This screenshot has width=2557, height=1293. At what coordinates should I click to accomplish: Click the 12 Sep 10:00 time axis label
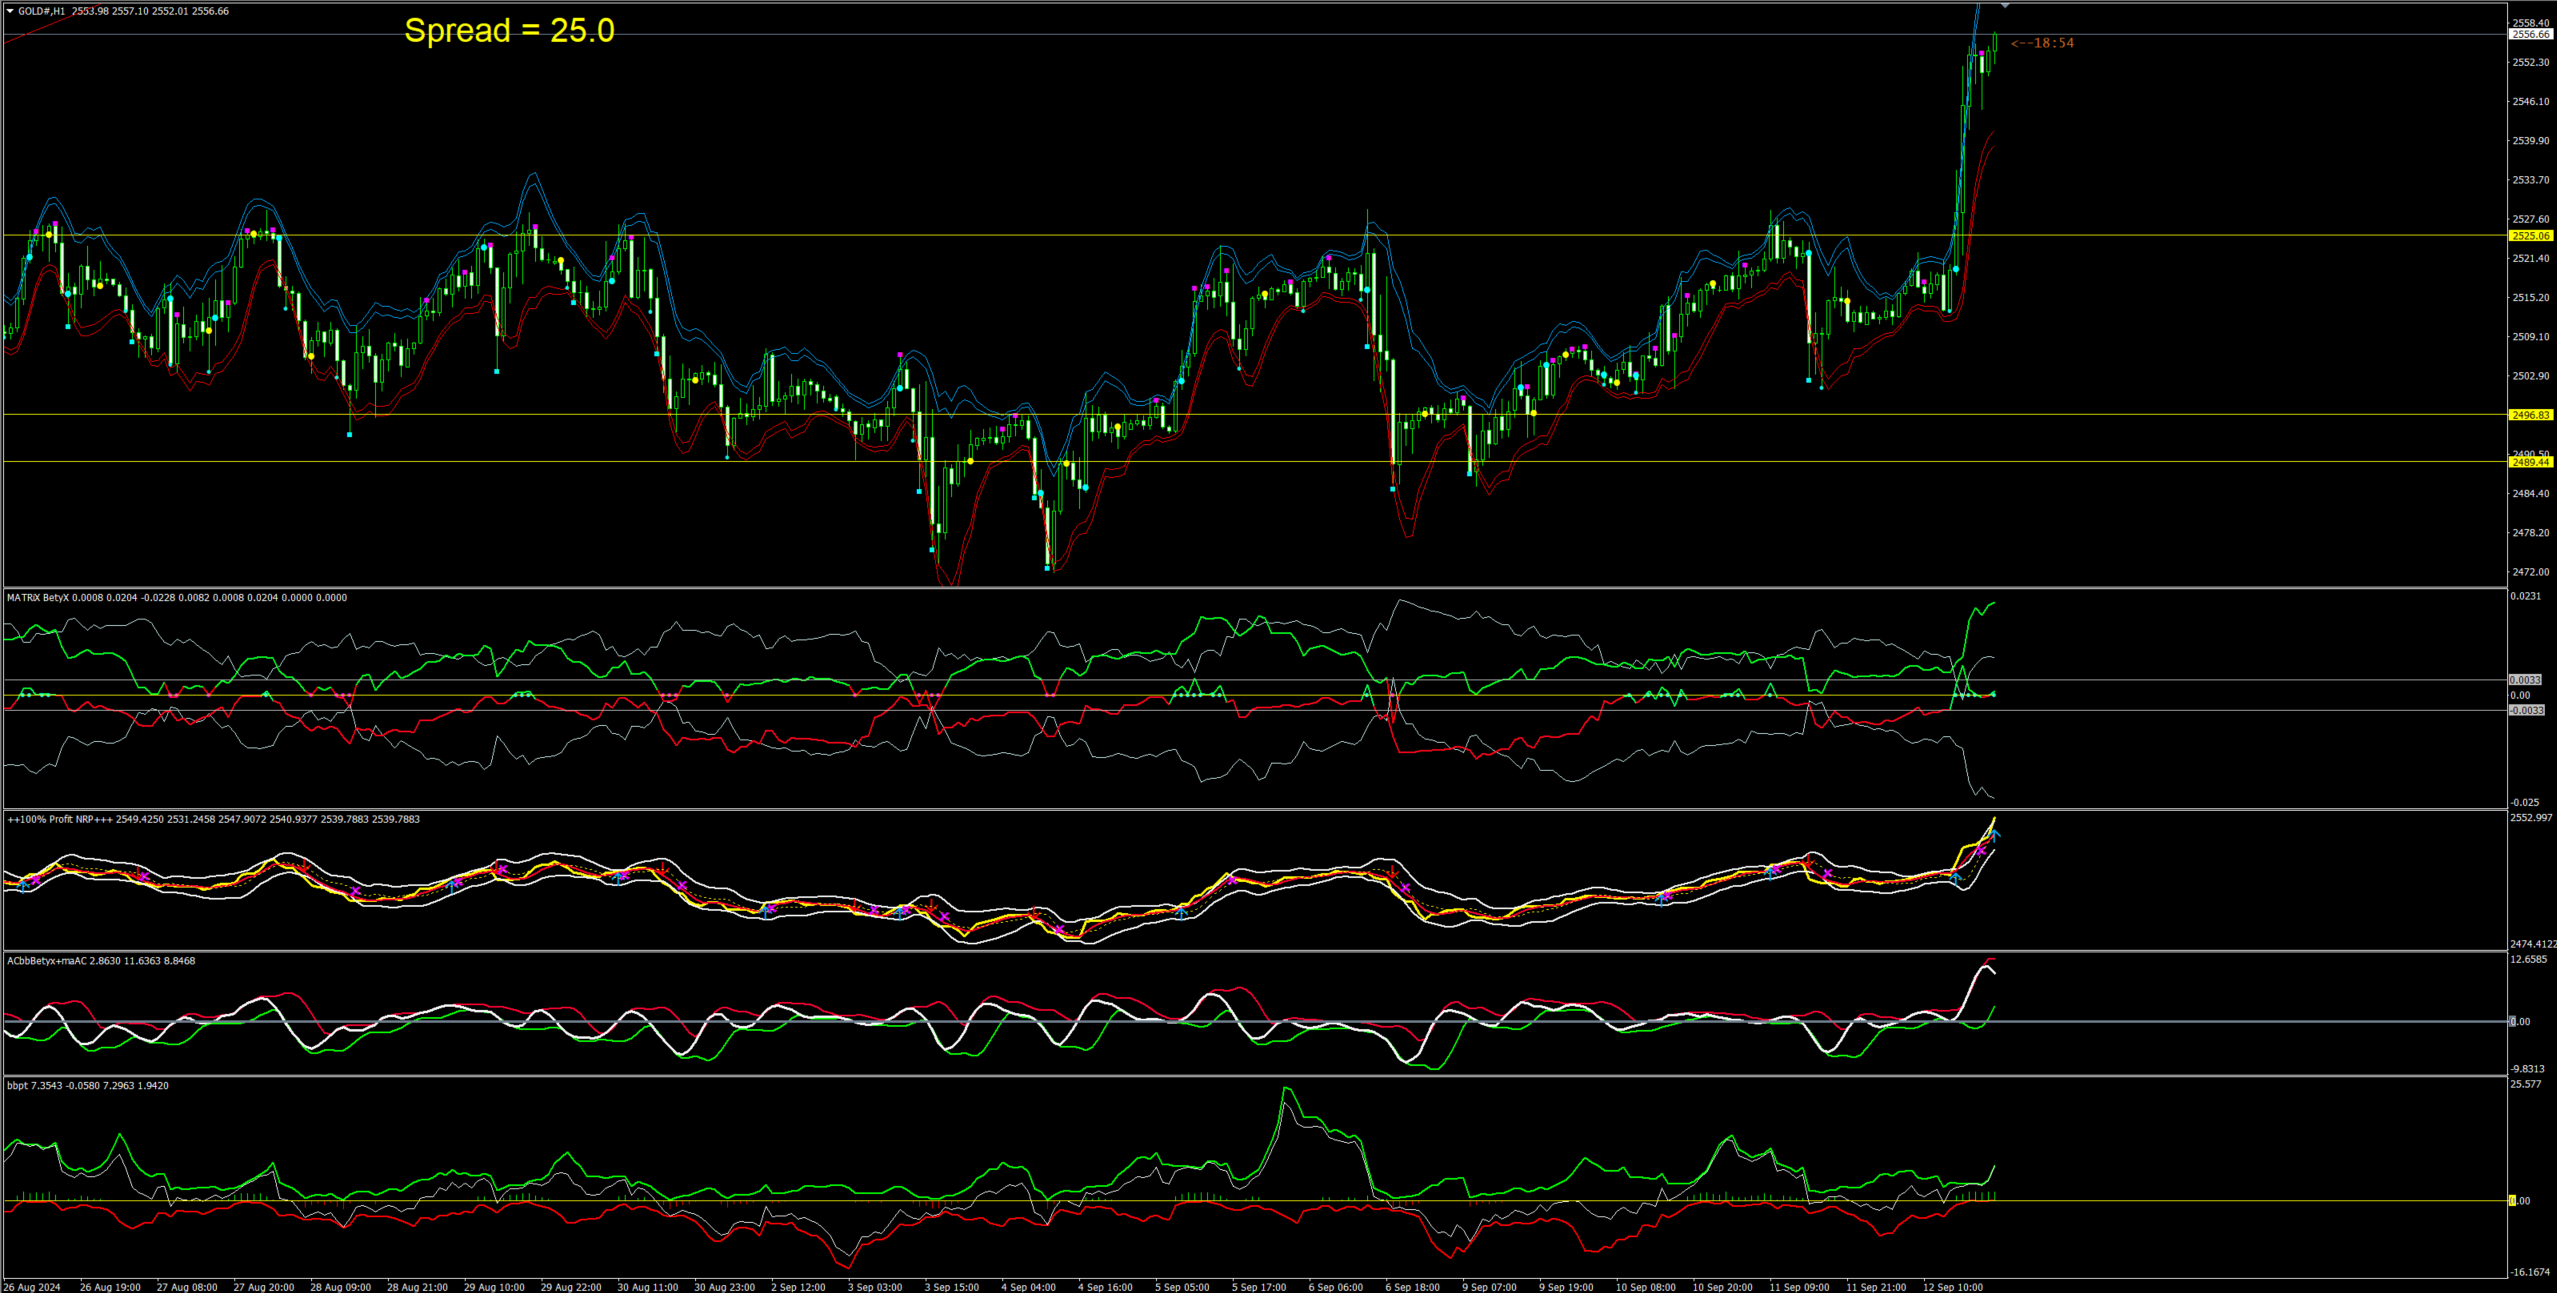pos(1952,1287)
